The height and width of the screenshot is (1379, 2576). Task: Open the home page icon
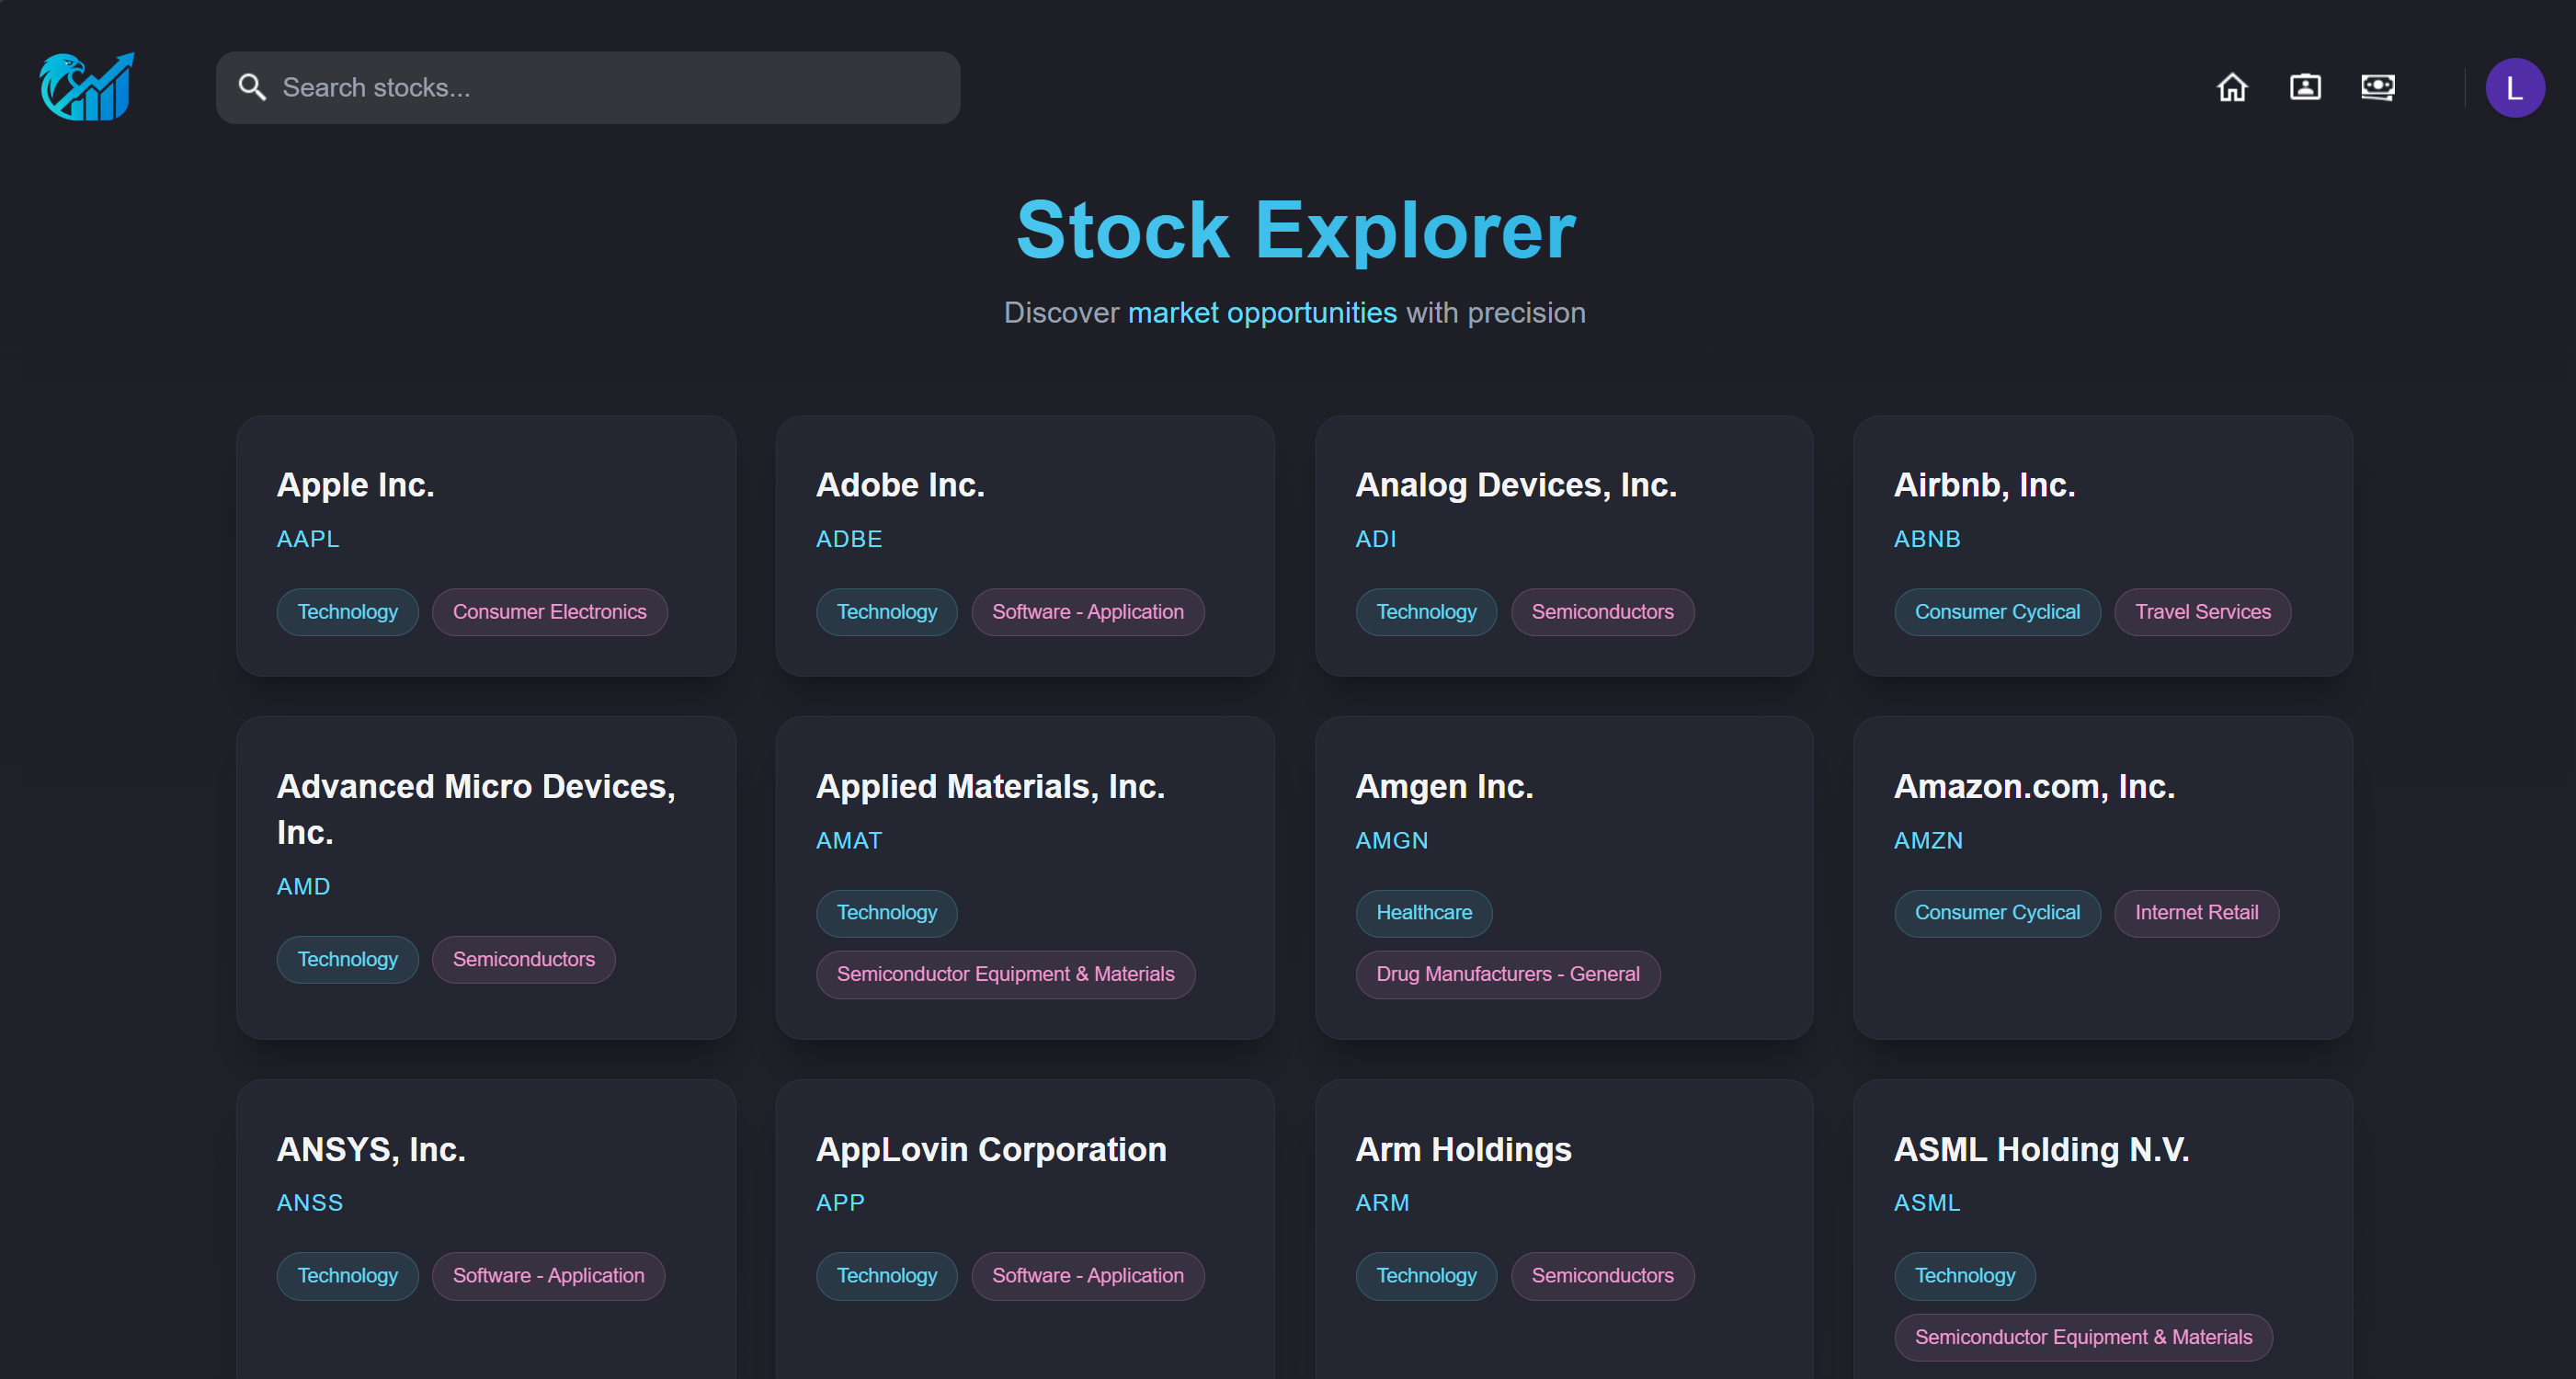click(x=2232, y=88)
